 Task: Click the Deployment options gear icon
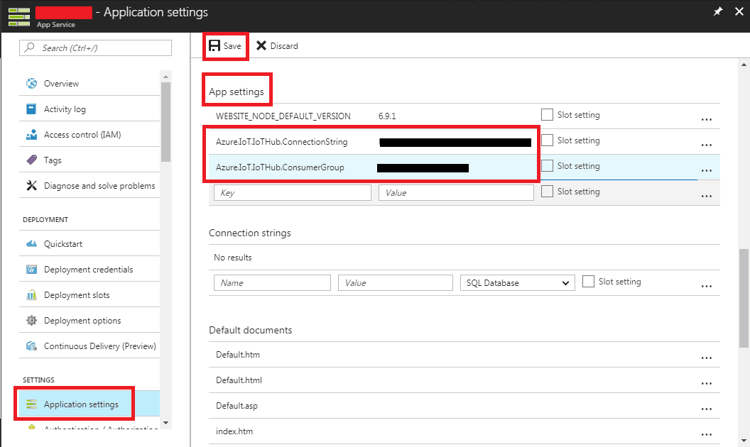point(32,320)
